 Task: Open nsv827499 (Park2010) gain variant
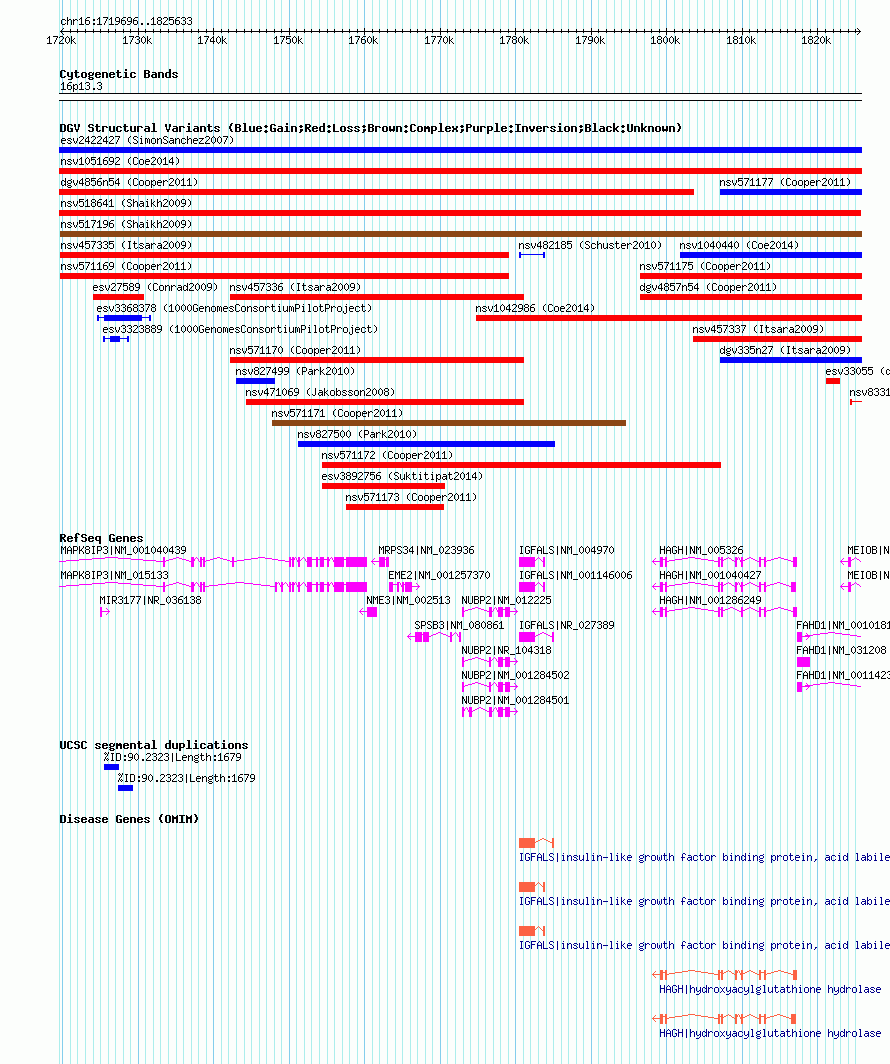coord(255,381)
